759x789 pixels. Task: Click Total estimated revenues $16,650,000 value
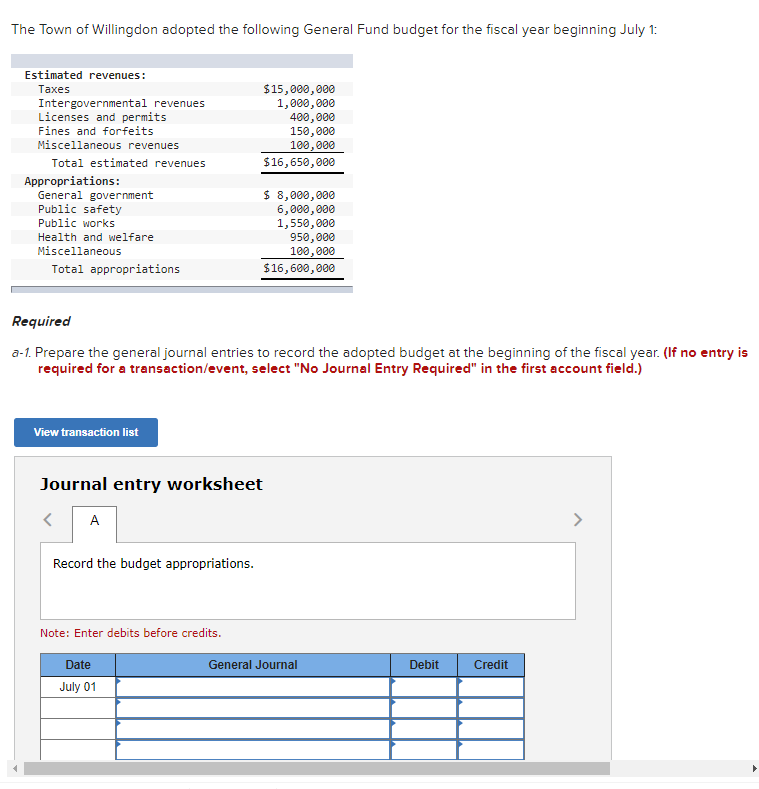pos(299,162)
